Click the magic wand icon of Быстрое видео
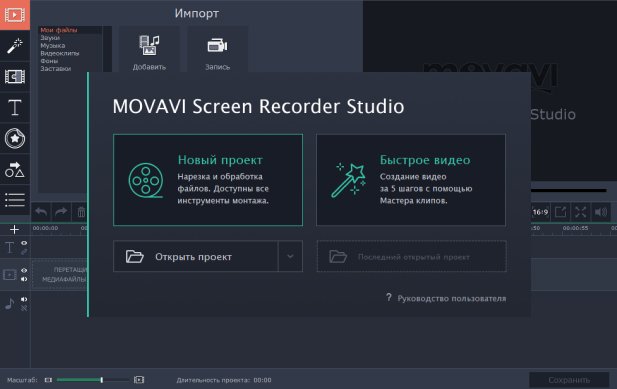 [349, 181]
